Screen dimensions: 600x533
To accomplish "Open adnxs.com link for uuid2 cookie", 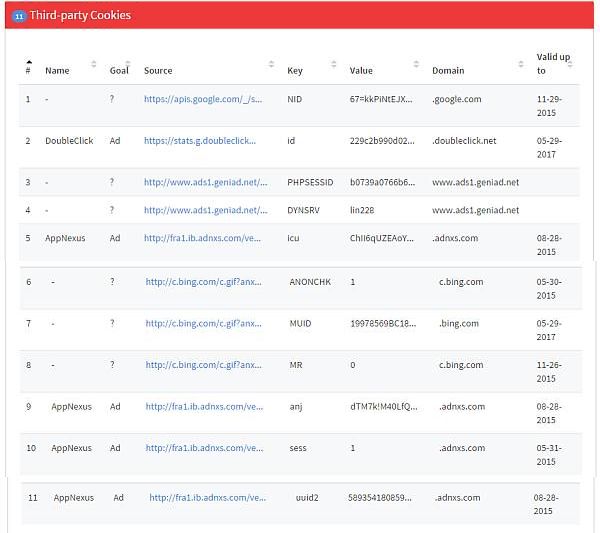I will point(208,497).
